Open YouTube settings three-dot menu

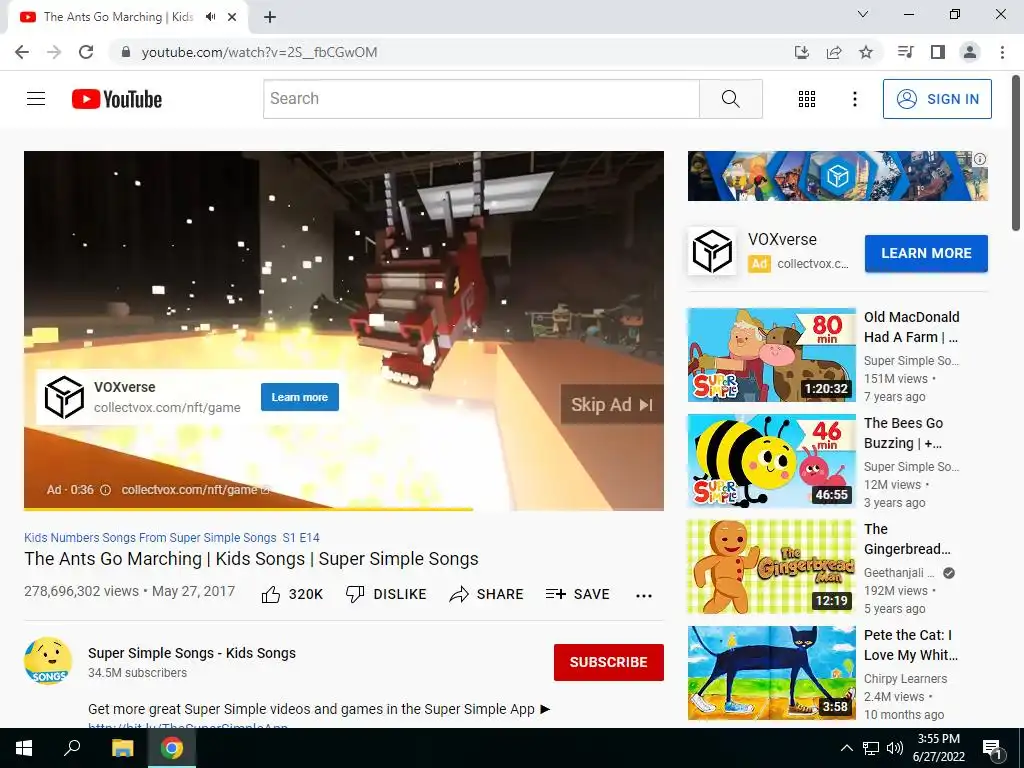click(855, 99)
